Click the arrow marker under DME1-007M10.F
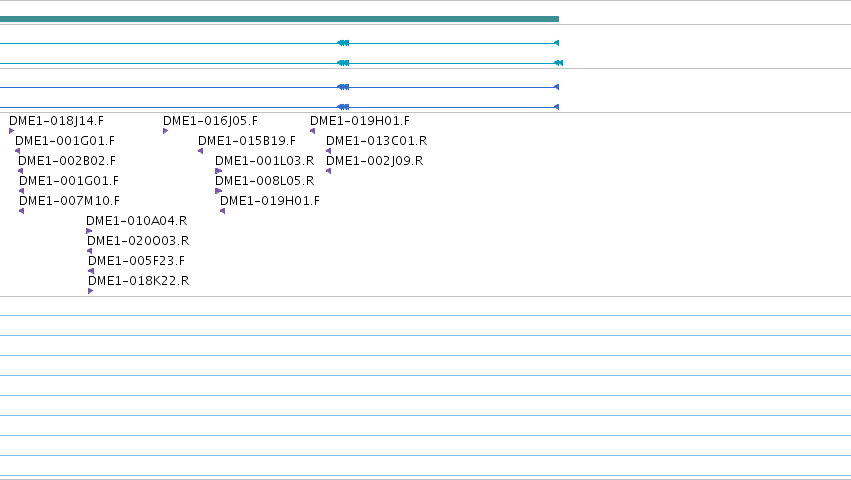The height and width of the screenshot is (480, 851). pyautogui.click(x=22, y=211)
